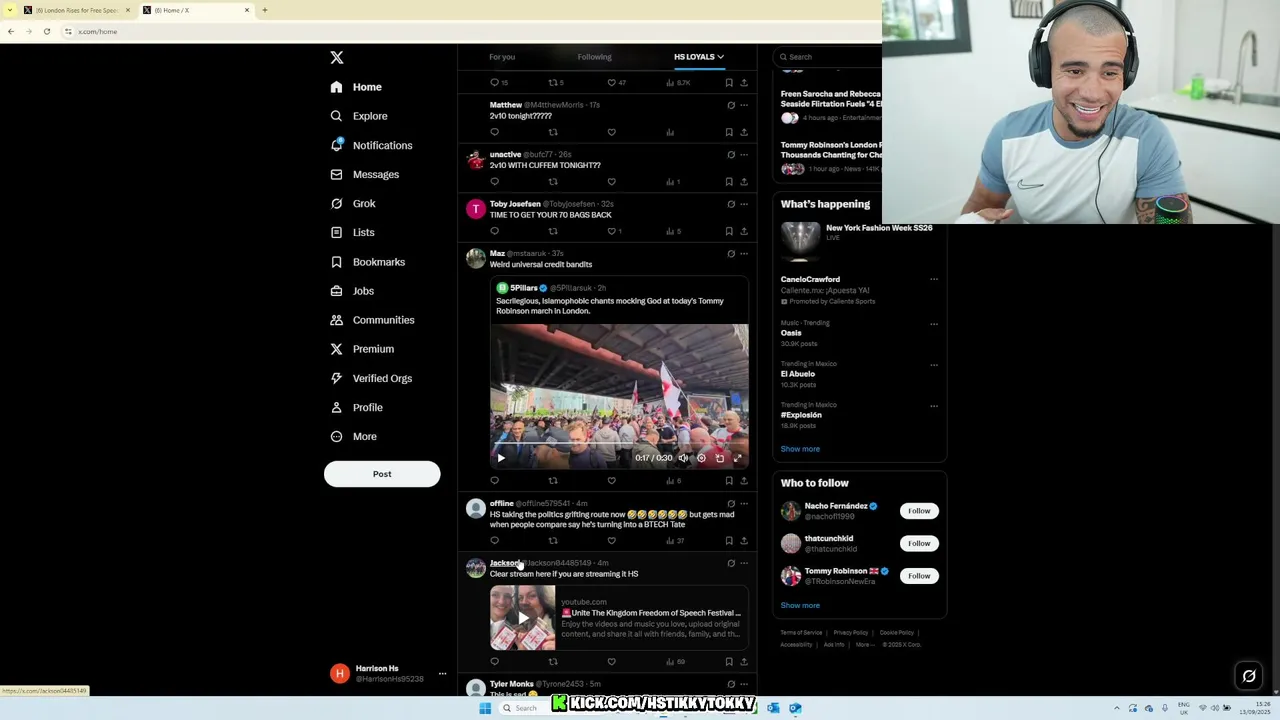Toggle picture-in-picture on the 5Pillars video
Viewport: 1280px width, 720px height.
tap(719, 458)
